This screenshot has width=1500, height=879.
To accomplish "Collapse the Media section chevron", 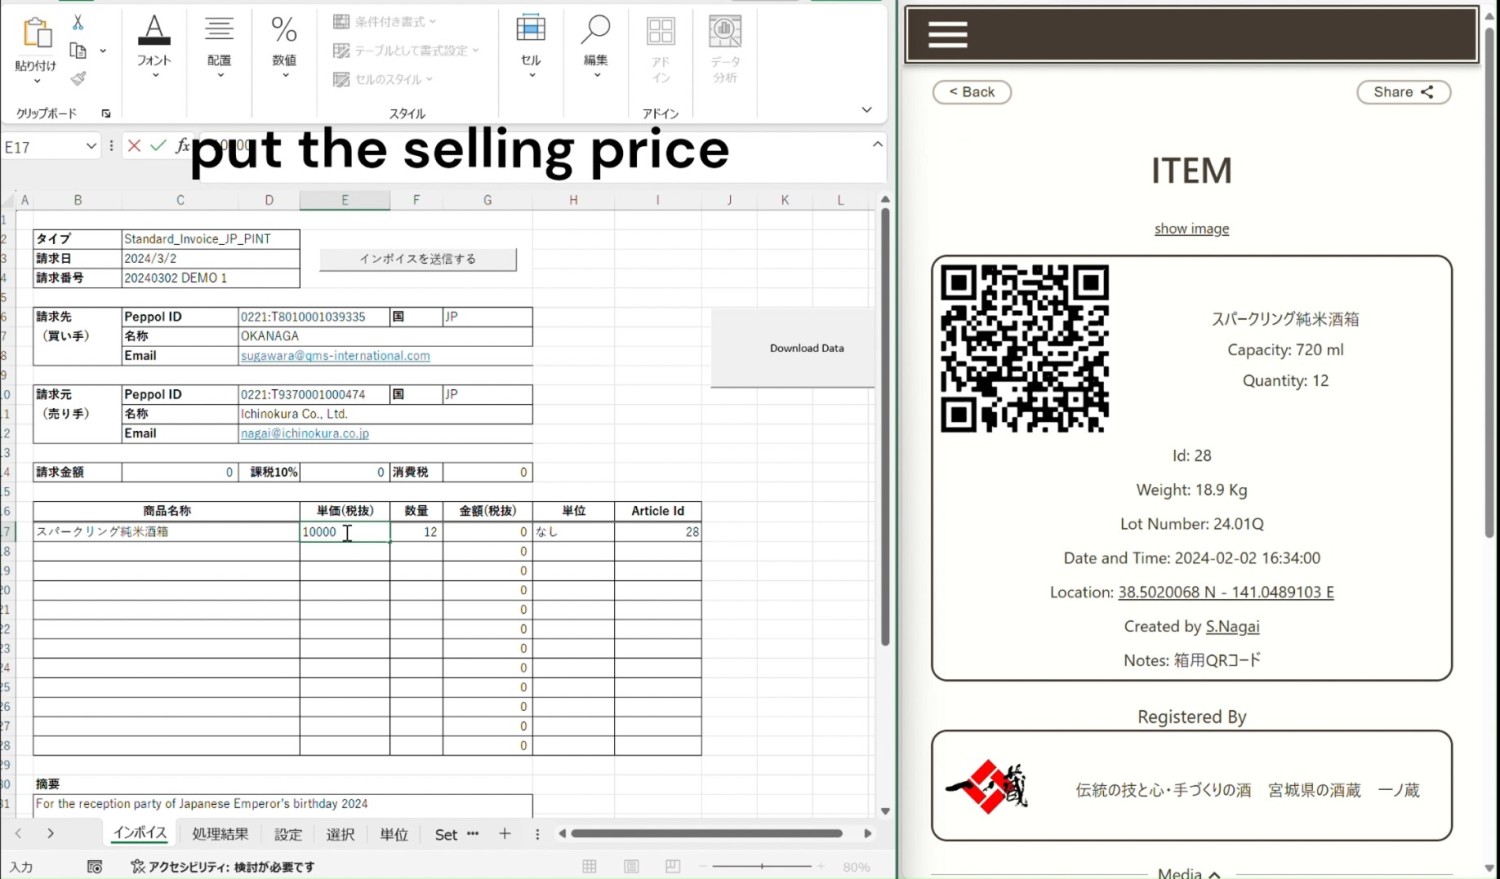I will coord(1214,874).
